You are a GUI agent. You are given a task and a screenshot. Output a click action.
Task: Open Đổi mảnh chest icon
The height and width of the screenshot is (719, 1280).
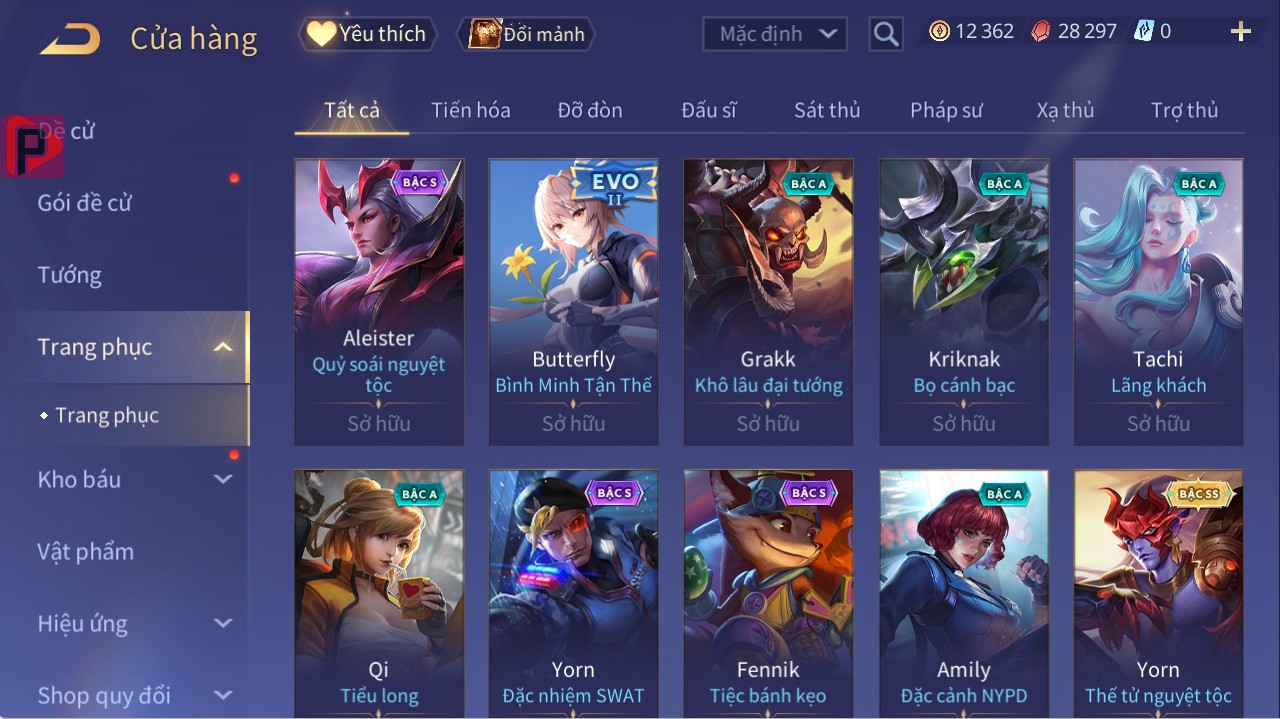click(x=485, y=34)
